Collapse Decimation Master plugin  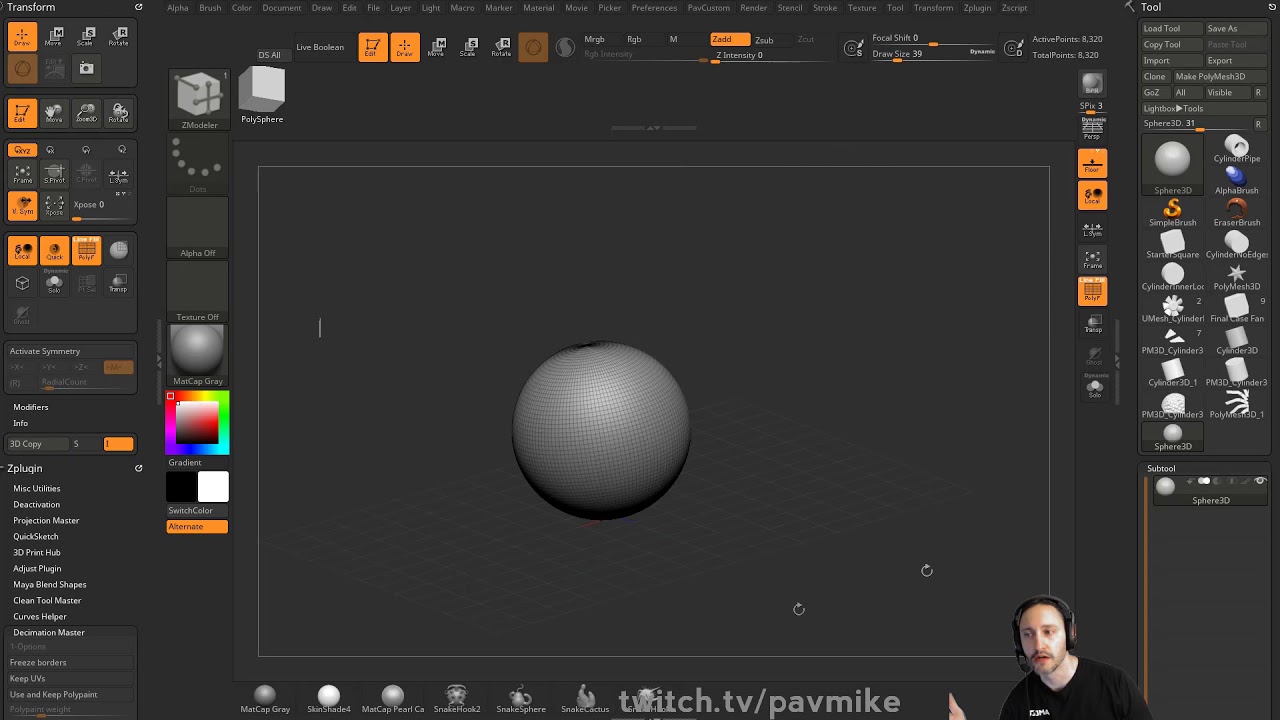[49, 632]
